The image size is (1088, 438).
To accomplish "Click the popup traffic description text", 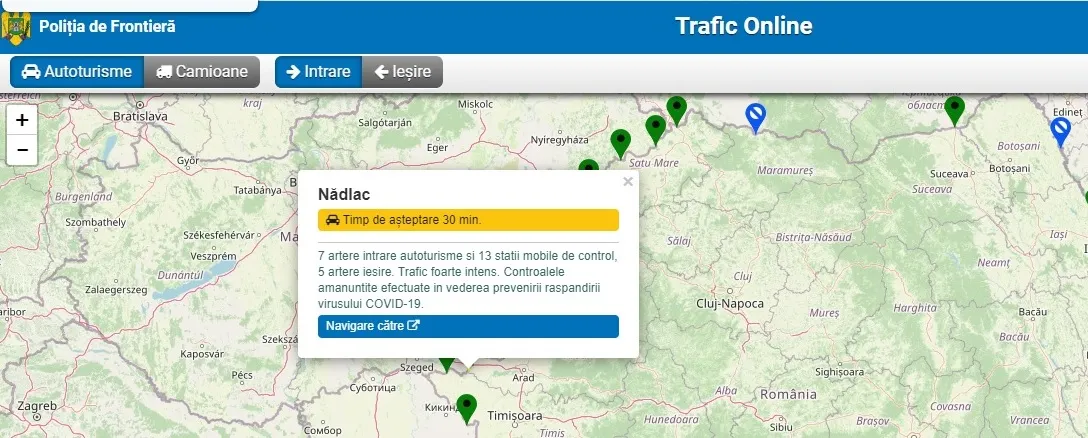I will click(x=467, y=280).
